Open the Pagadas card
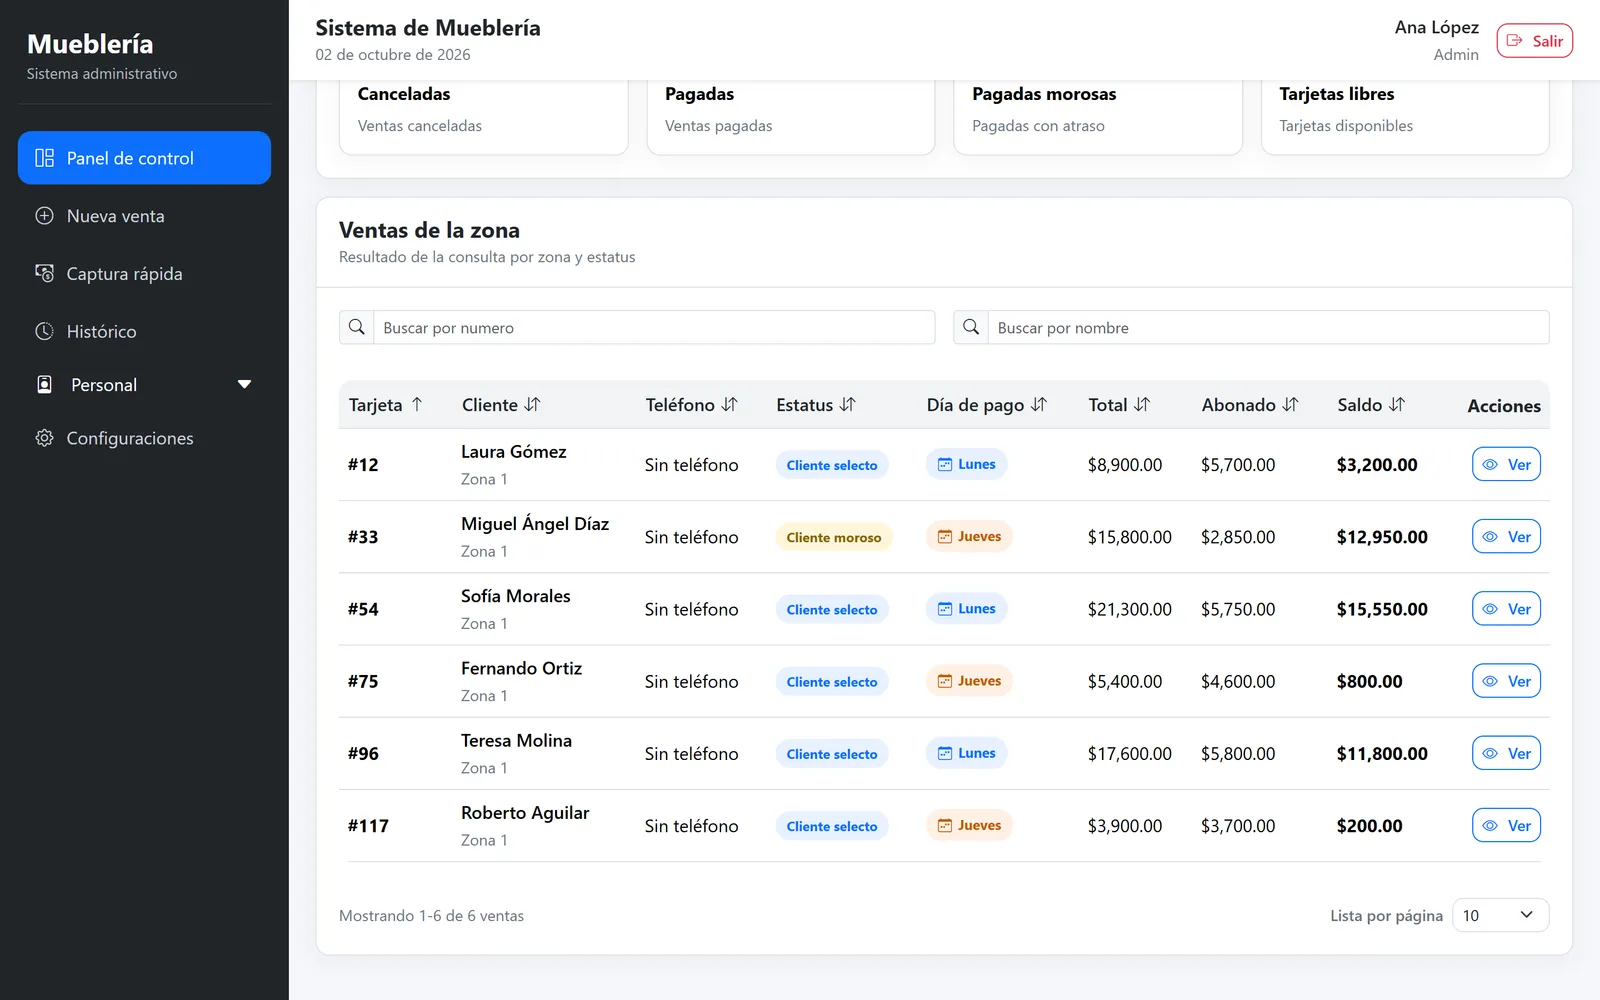Screen dimensions: 1600x1000 point(790,117)
